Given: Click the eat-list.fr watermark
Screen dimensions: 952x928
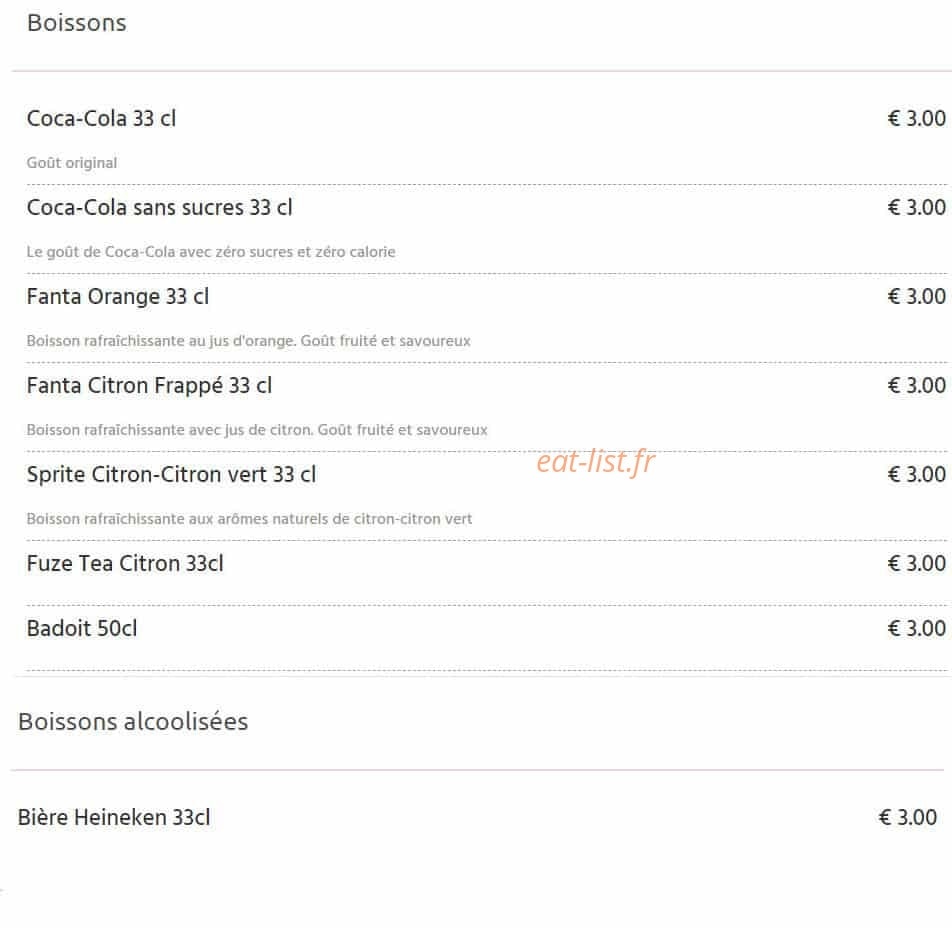Looking at the screenshot, I should 596,462.
